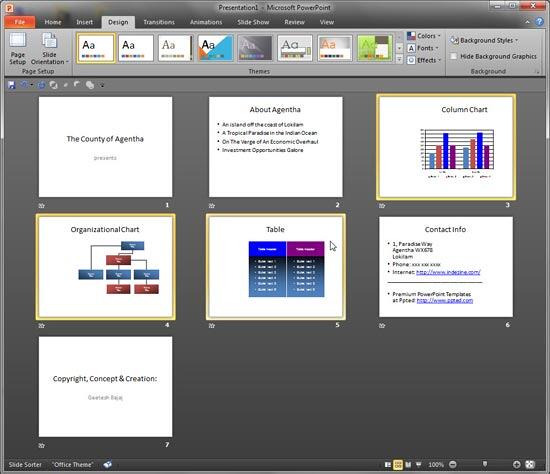550x474 pixels.
Task: Switch to the Home tab
Action: [53, 22]
